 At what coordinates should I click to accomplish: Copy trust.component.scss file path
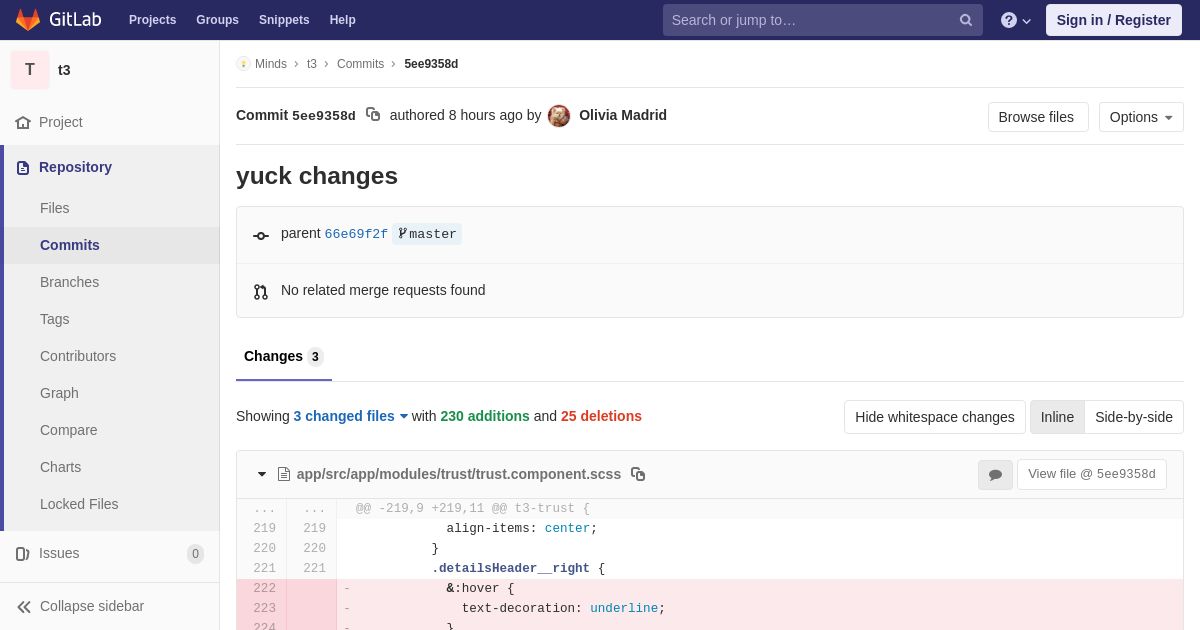point(638,474)
